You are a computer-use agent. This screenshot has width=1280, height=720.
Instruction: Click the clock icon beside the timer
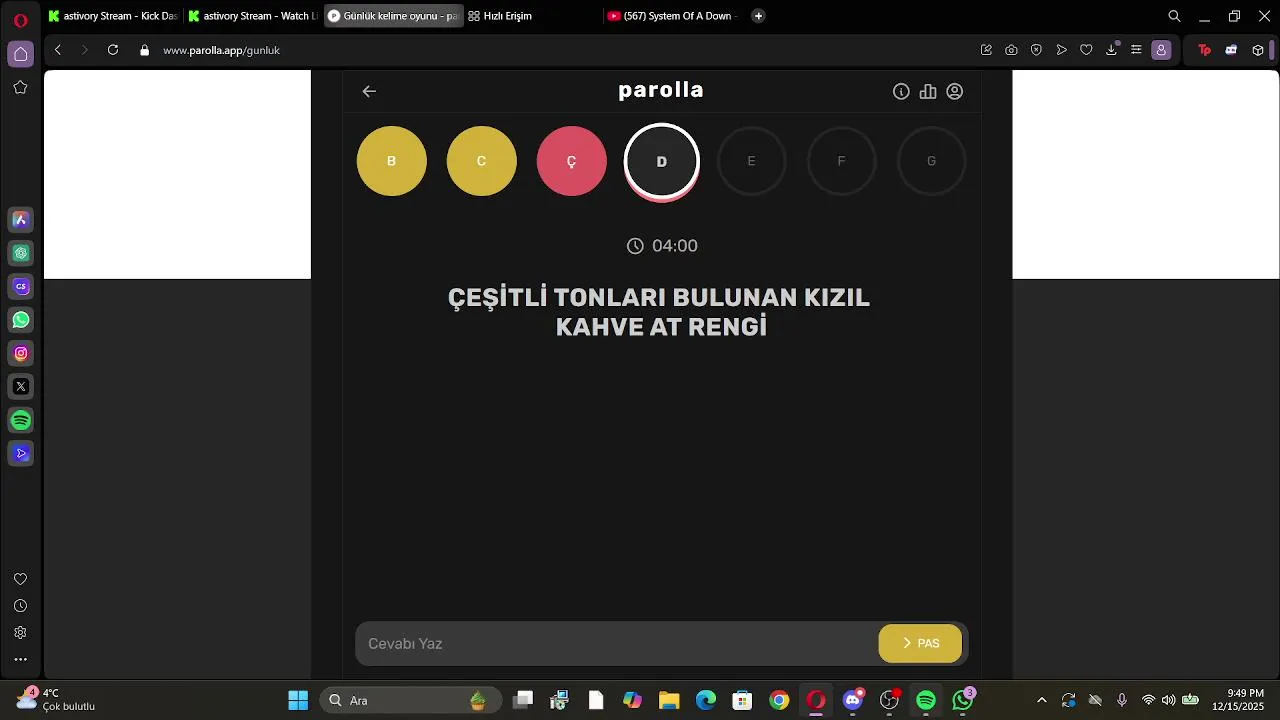[635, 246]
